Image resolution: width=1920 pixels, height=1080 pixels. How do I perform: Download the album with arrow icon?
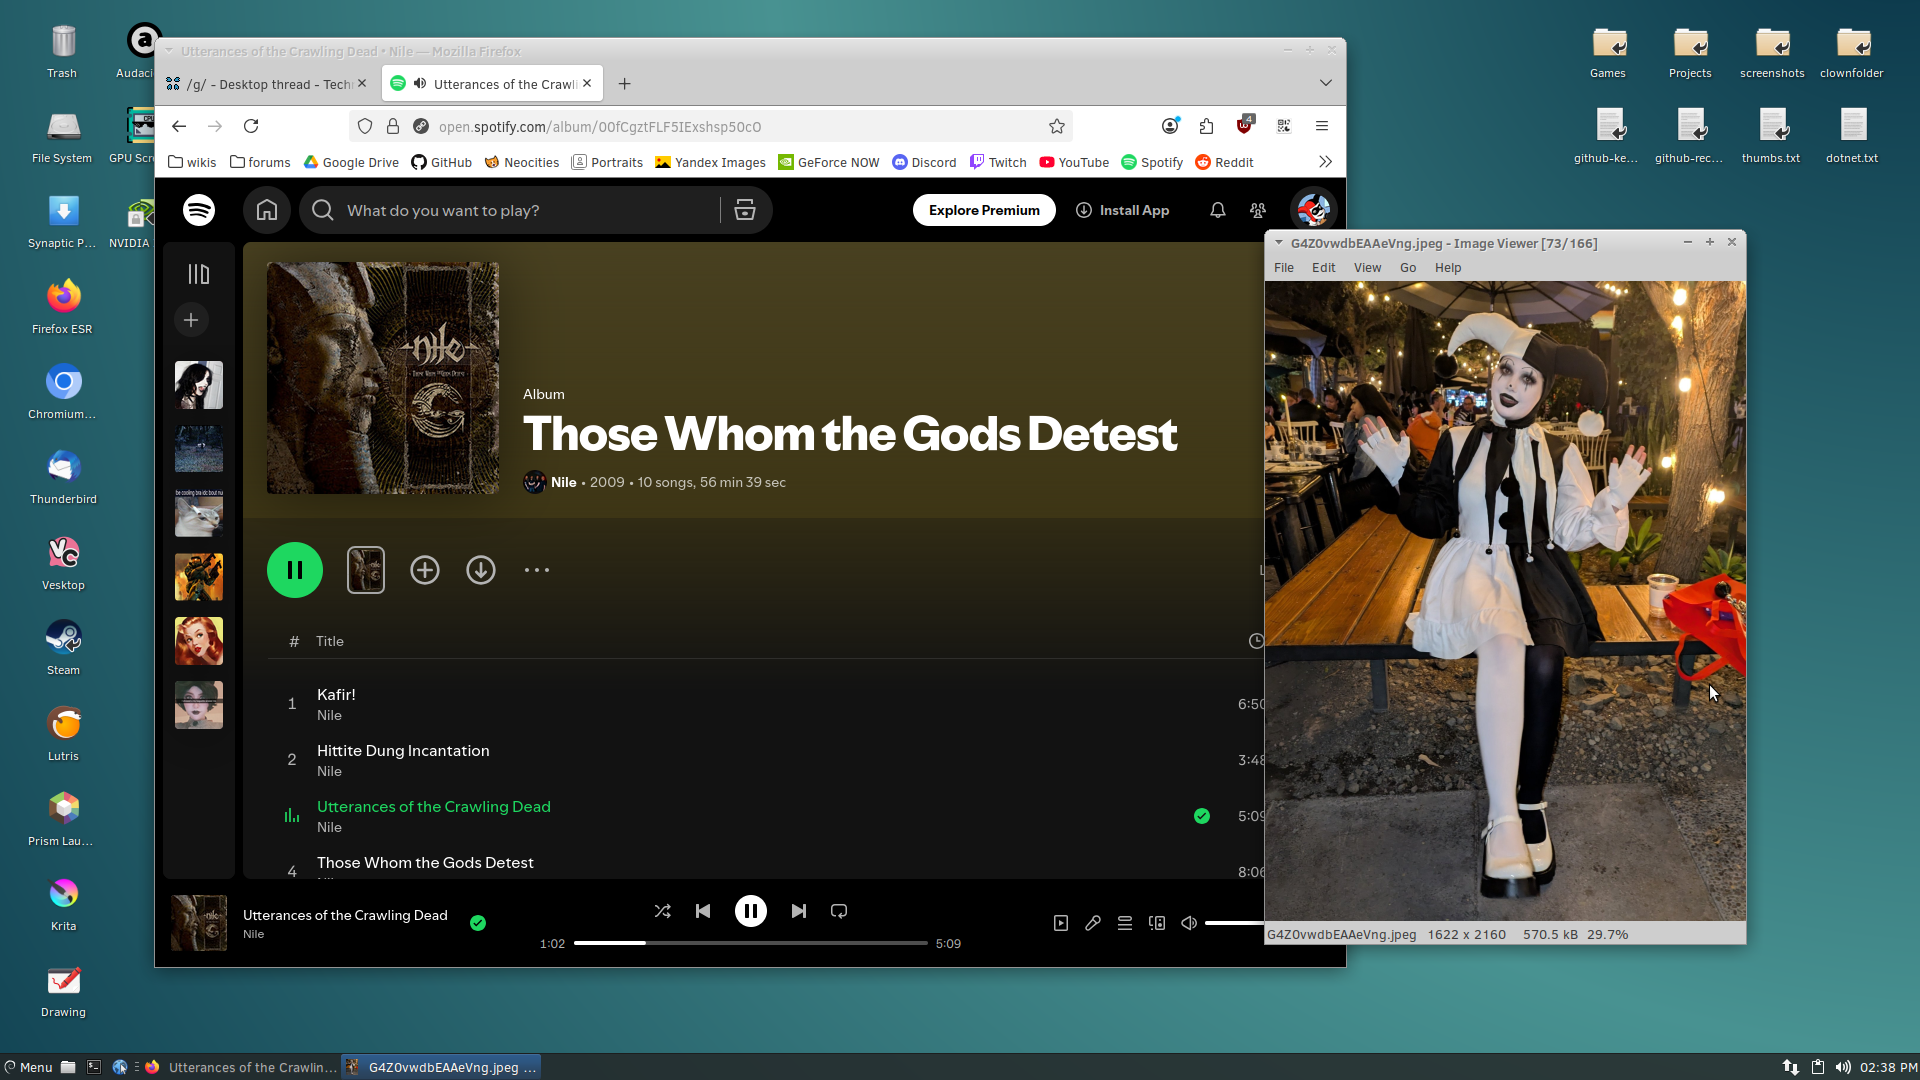(x=481, y=570)
